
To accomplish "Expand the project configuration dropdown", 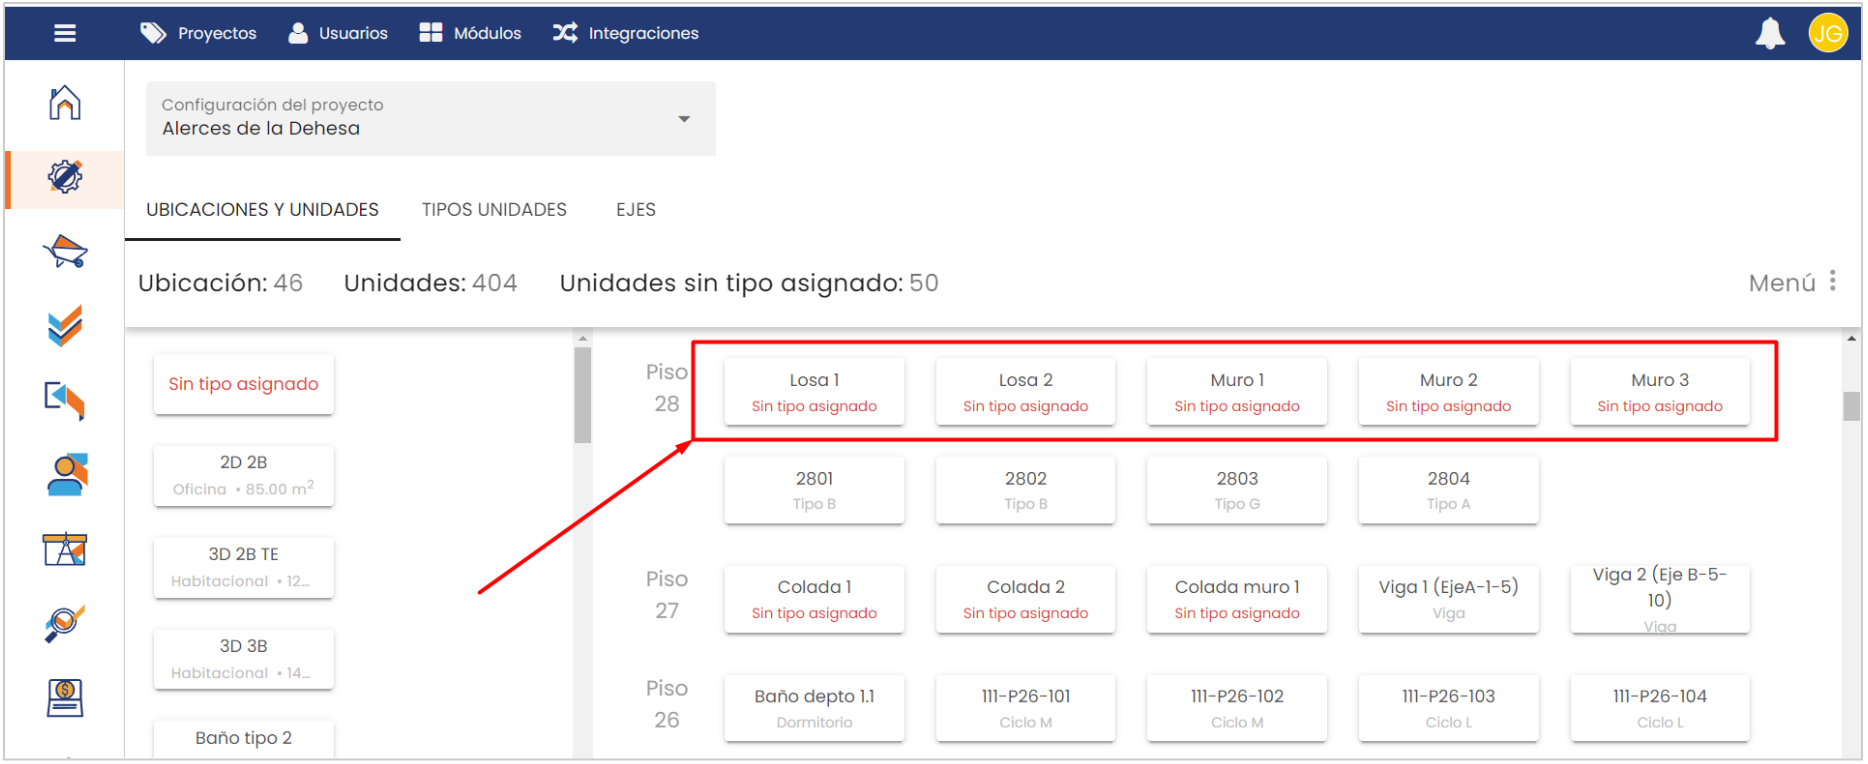I will [684, 119].
